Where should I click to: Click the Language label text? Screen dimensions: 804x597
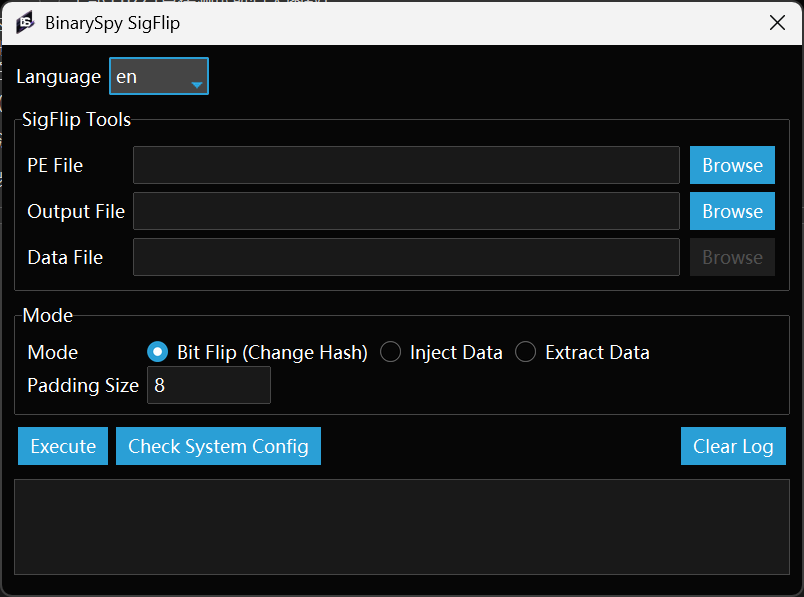click(58, 76)
